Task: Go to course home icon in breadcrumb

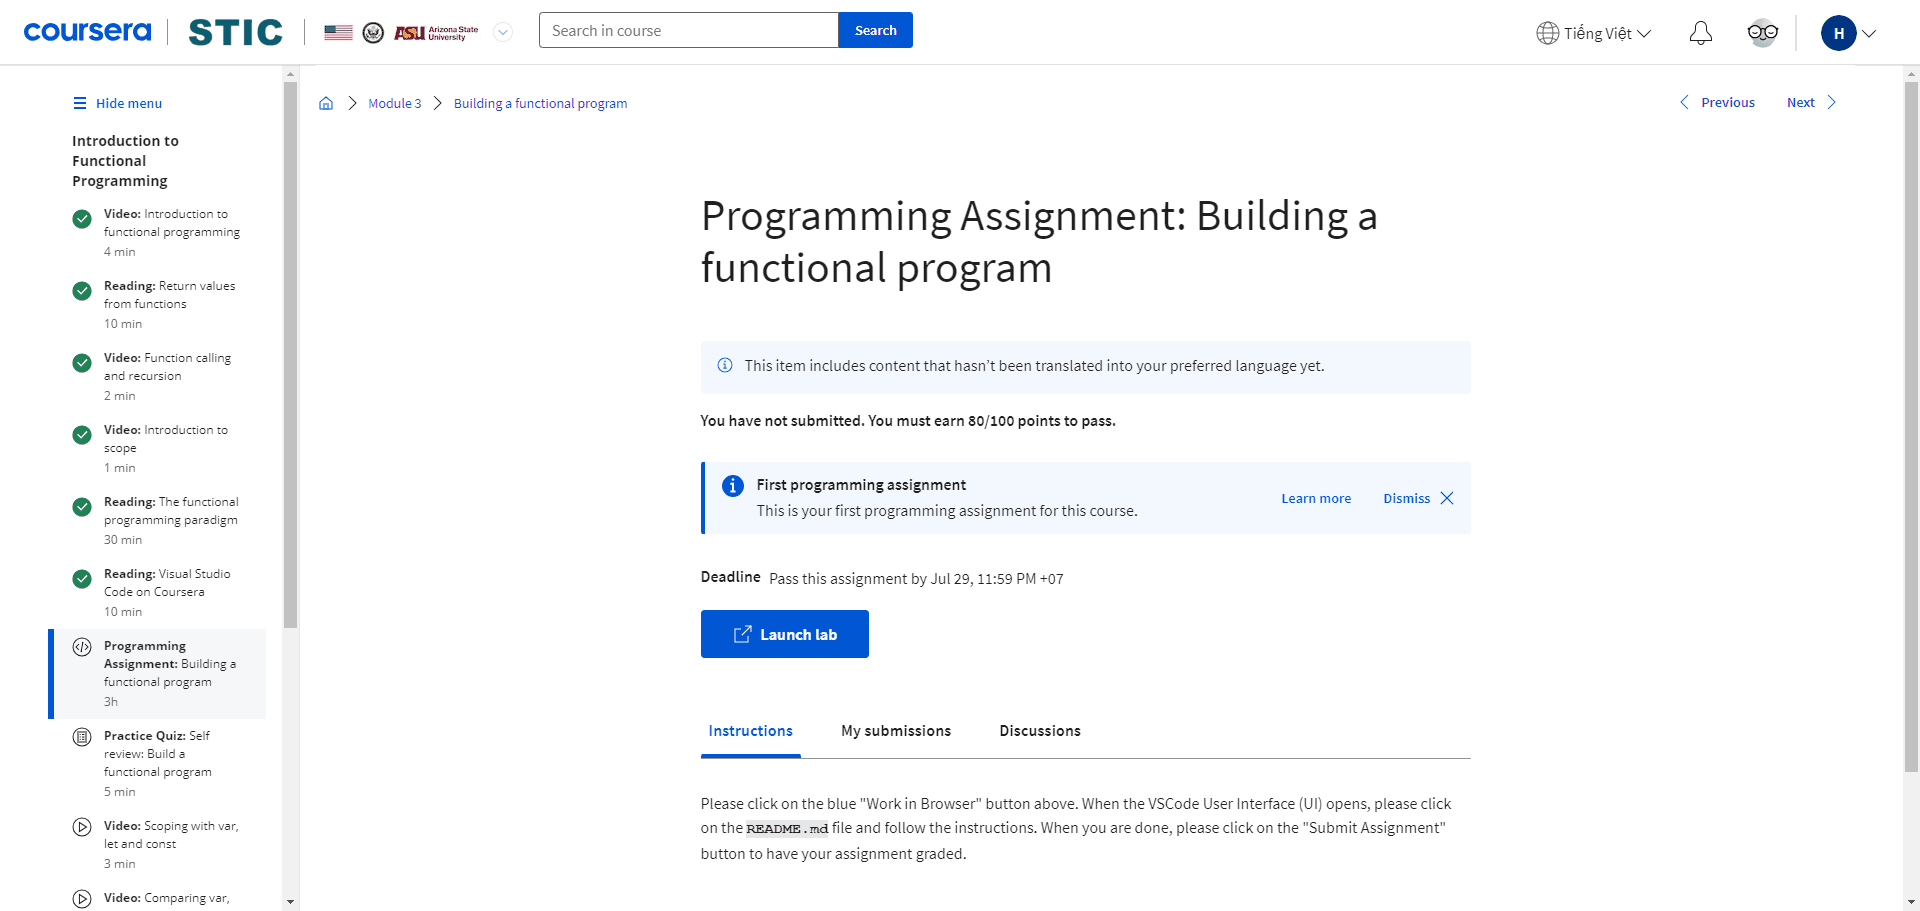Action: pyautogui.click(x=326, y=103)
